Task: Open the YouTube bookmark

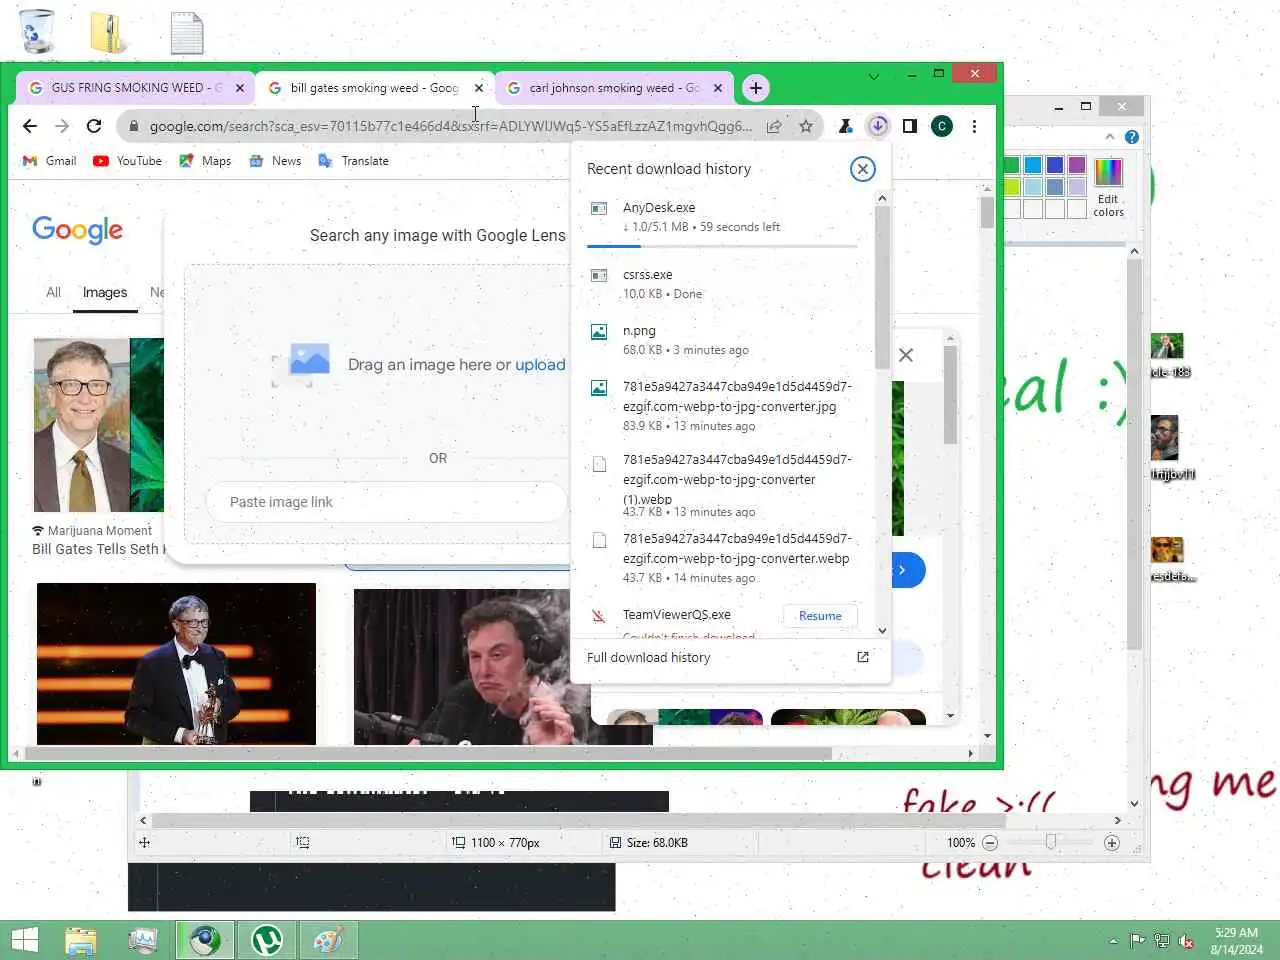Action: pyautogui.click(x=127, y=161)
